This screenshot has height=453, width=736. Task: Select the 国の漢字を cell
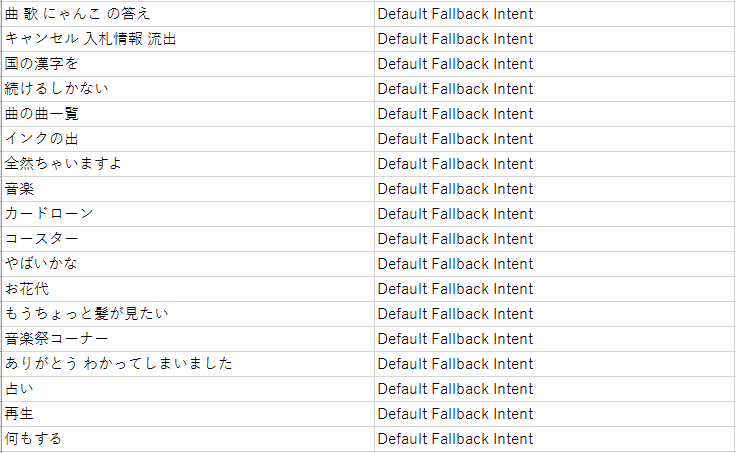point(188,64)
